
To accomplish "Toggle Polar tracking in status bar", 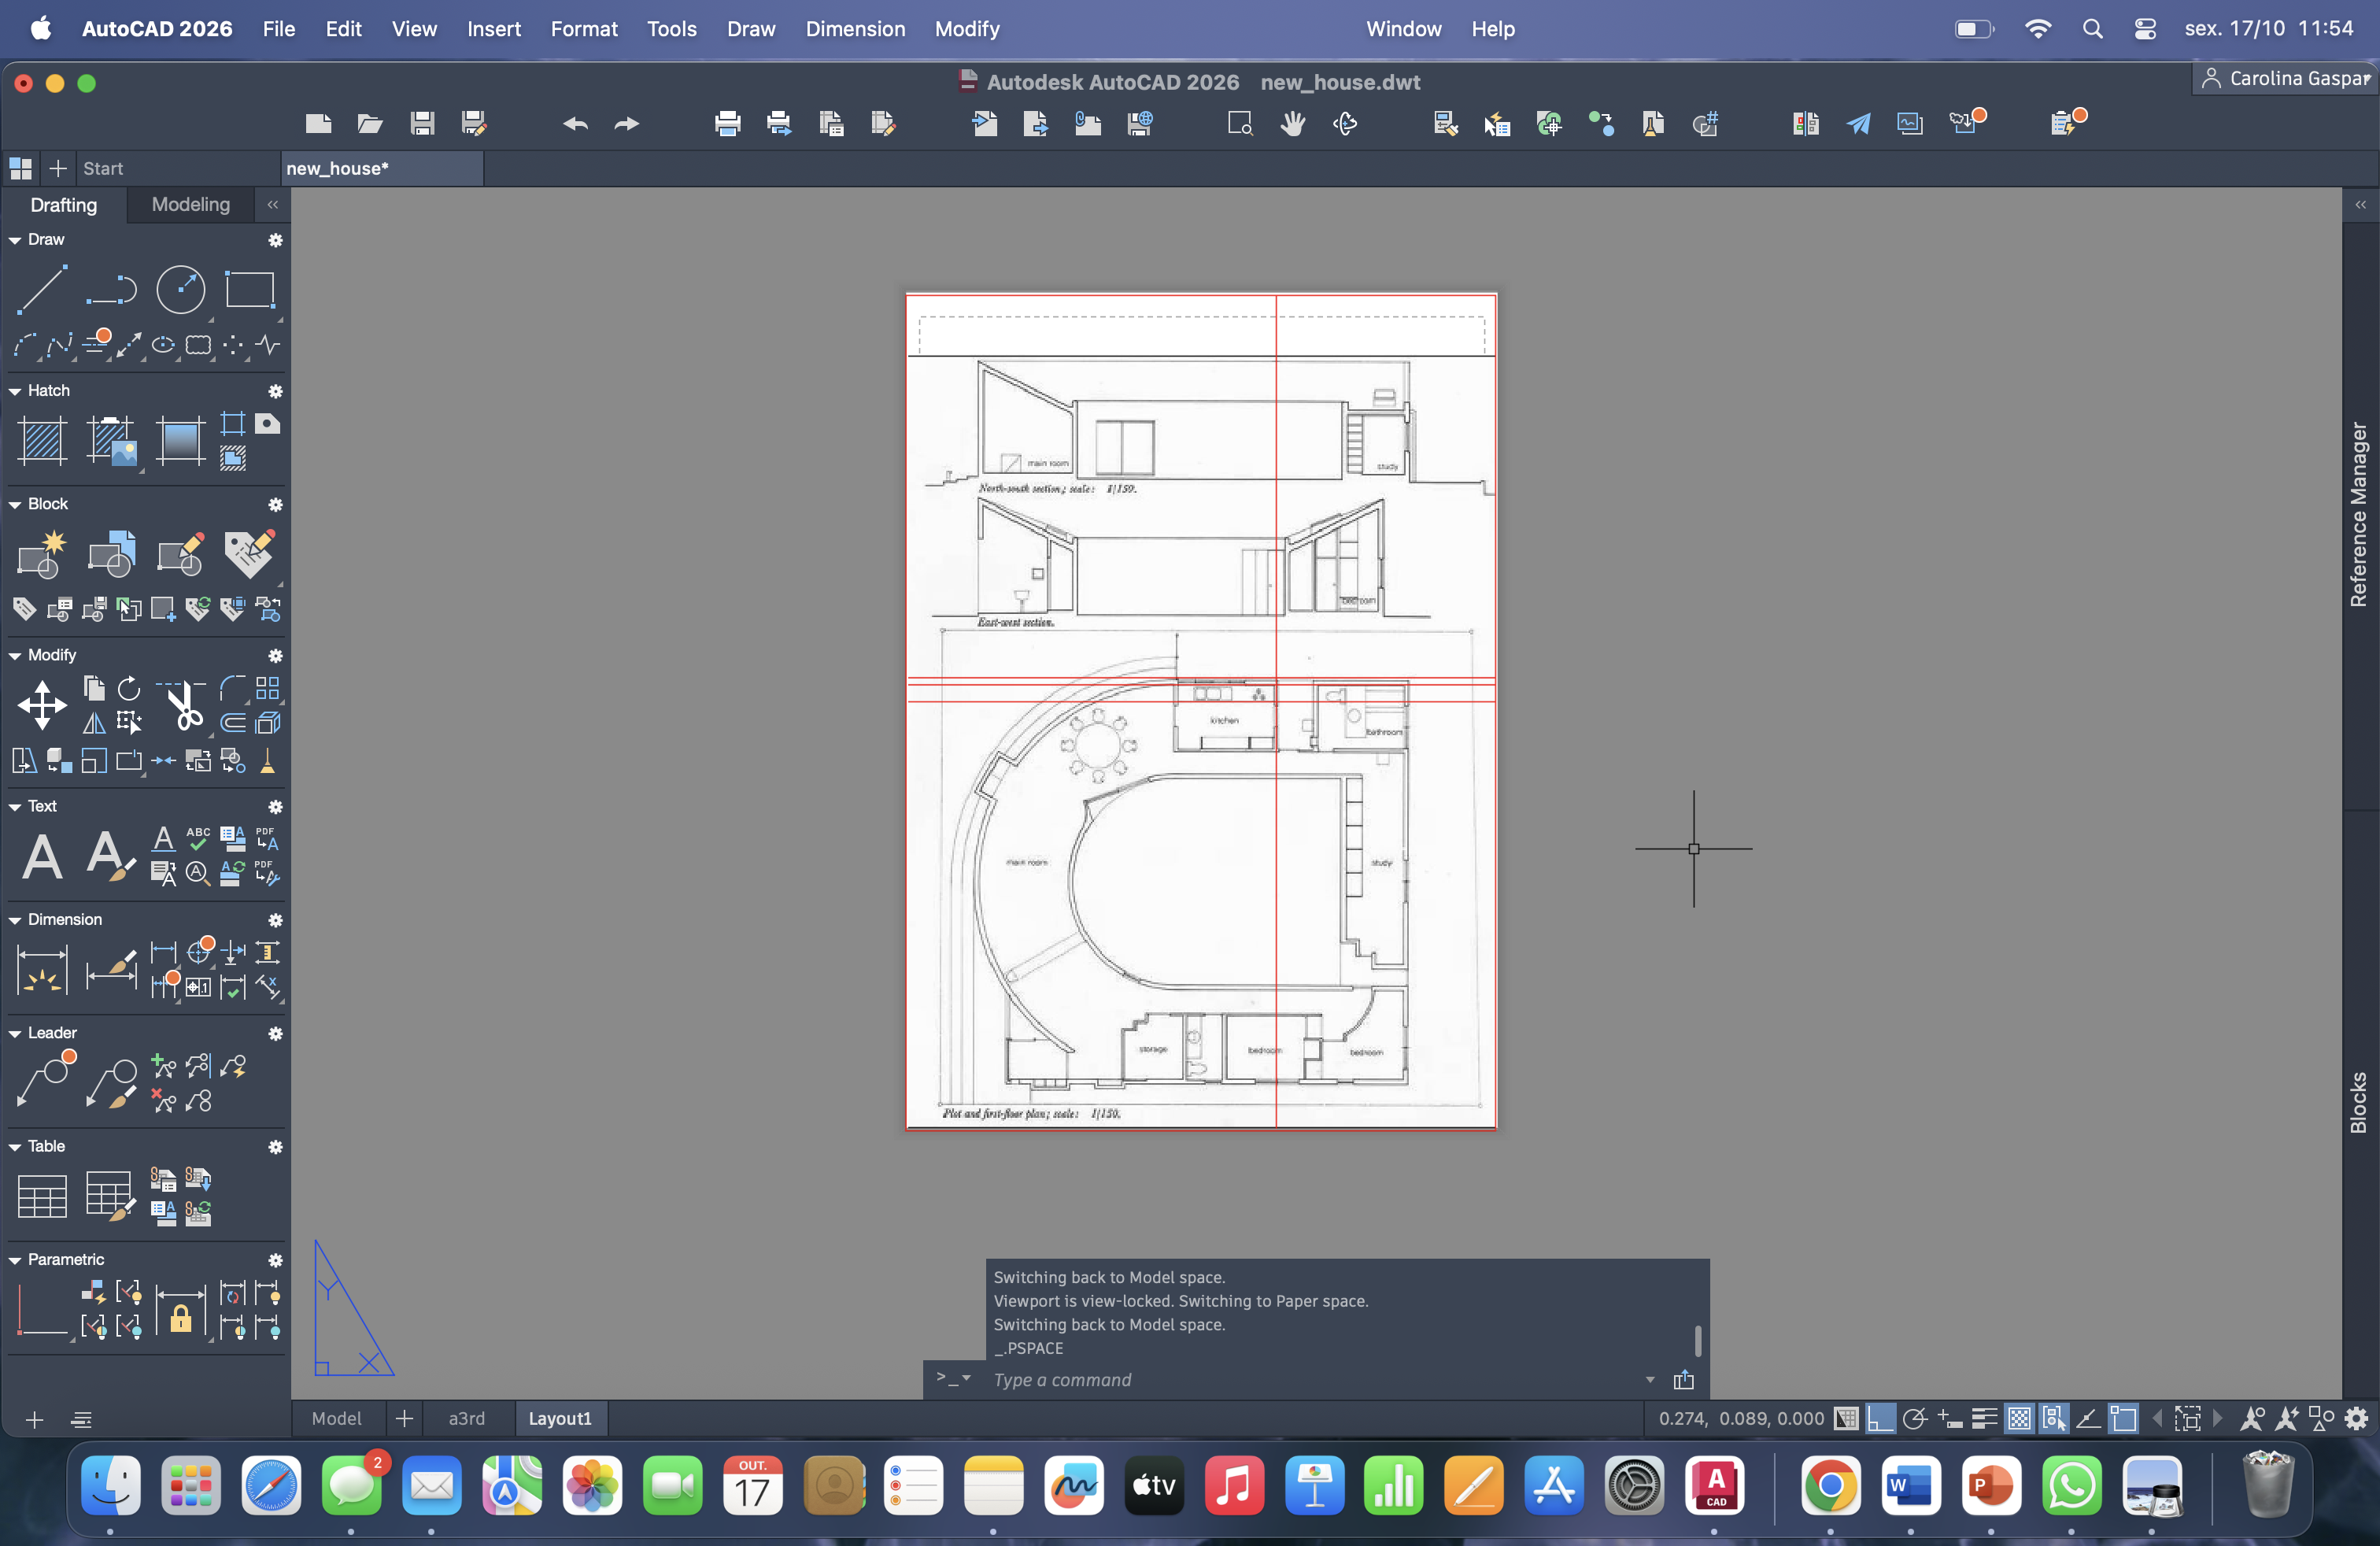I will pos(1914,1418).
